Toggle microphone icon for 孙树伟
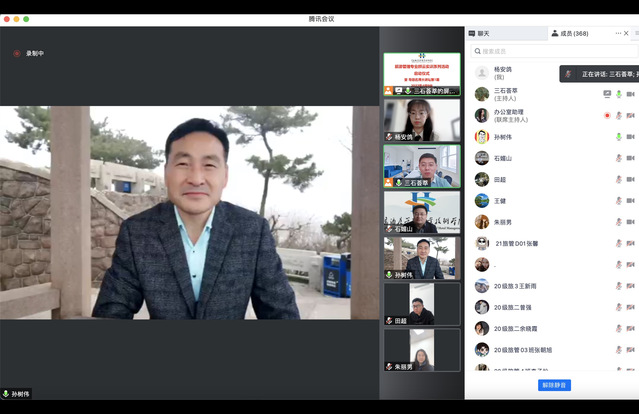 click(618, 137)
